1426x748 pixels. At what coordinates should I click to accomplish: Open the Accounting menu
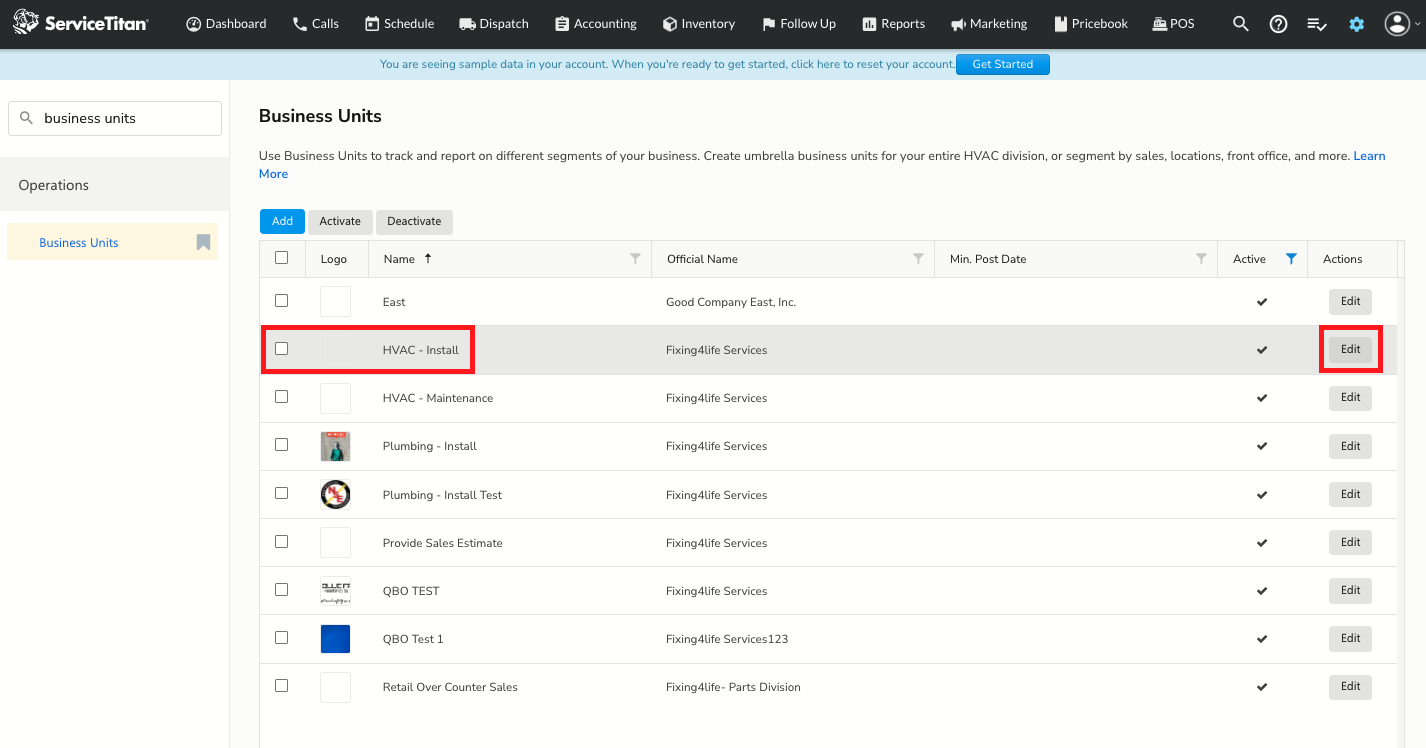[x=595, y=24]
